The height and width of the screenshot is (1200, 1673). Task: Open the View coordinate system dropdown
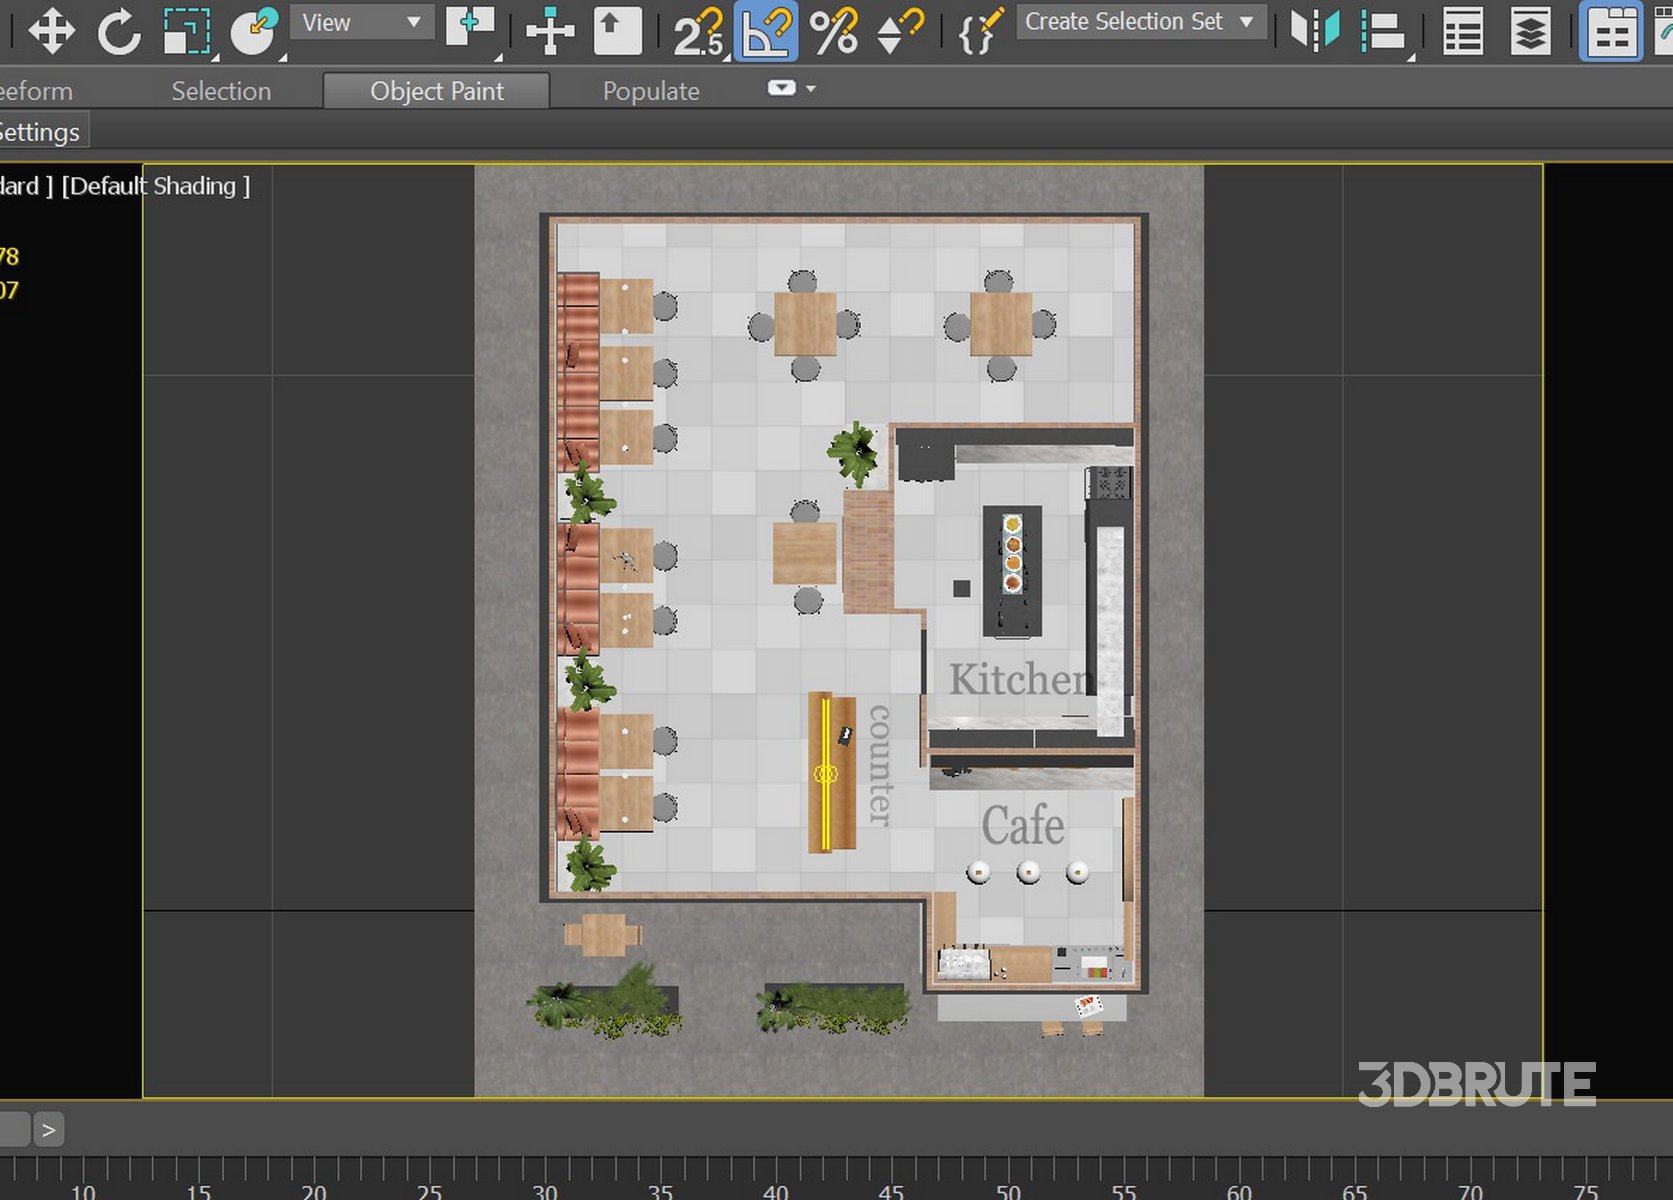361,22
